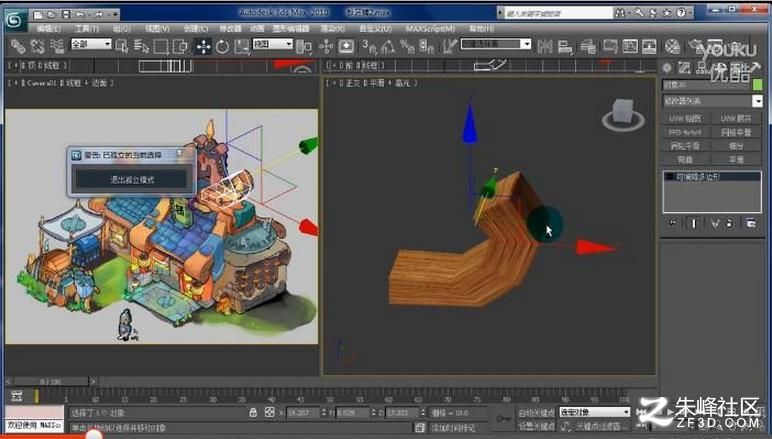This screenshot has height=439, width=772.
Task: Click the 0 / 100 time slider
Action: [x=51, y=381]
